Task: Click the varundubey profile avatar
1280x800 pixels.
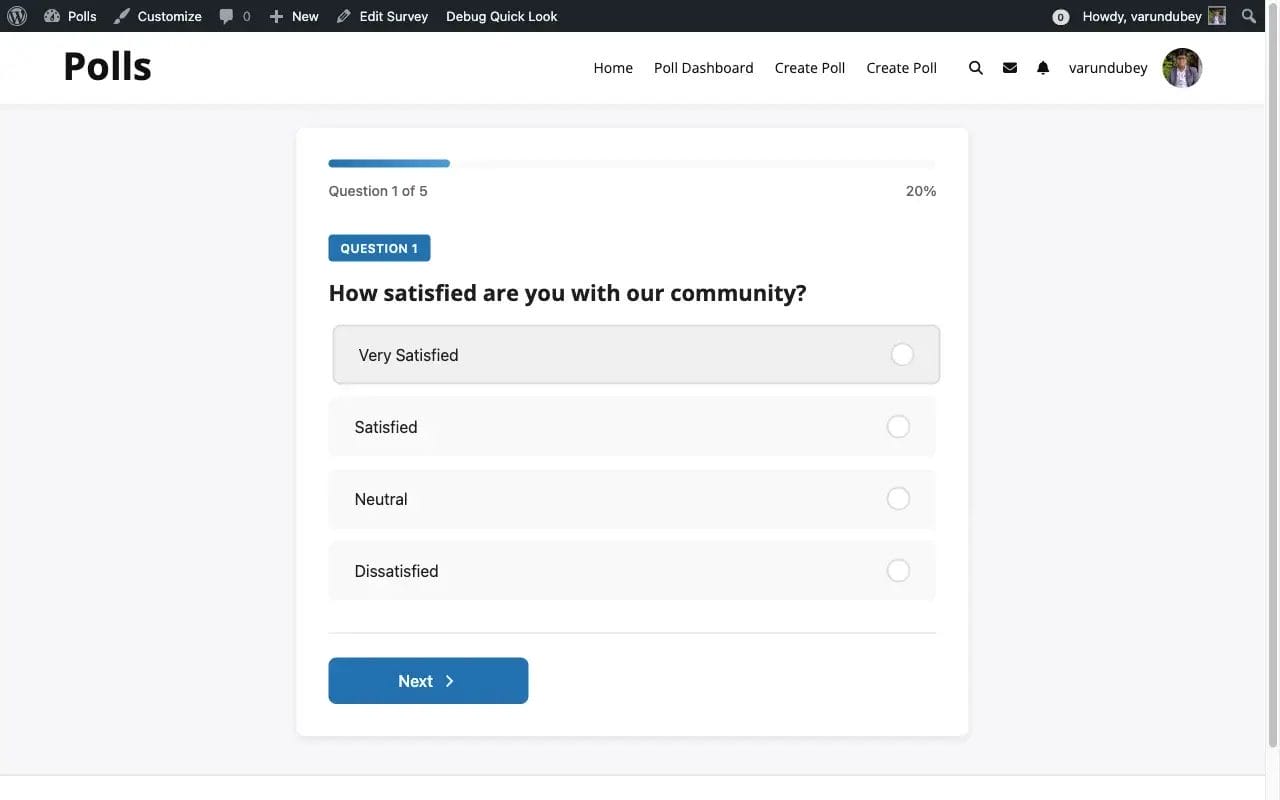Action: [x=1182, y=67]
